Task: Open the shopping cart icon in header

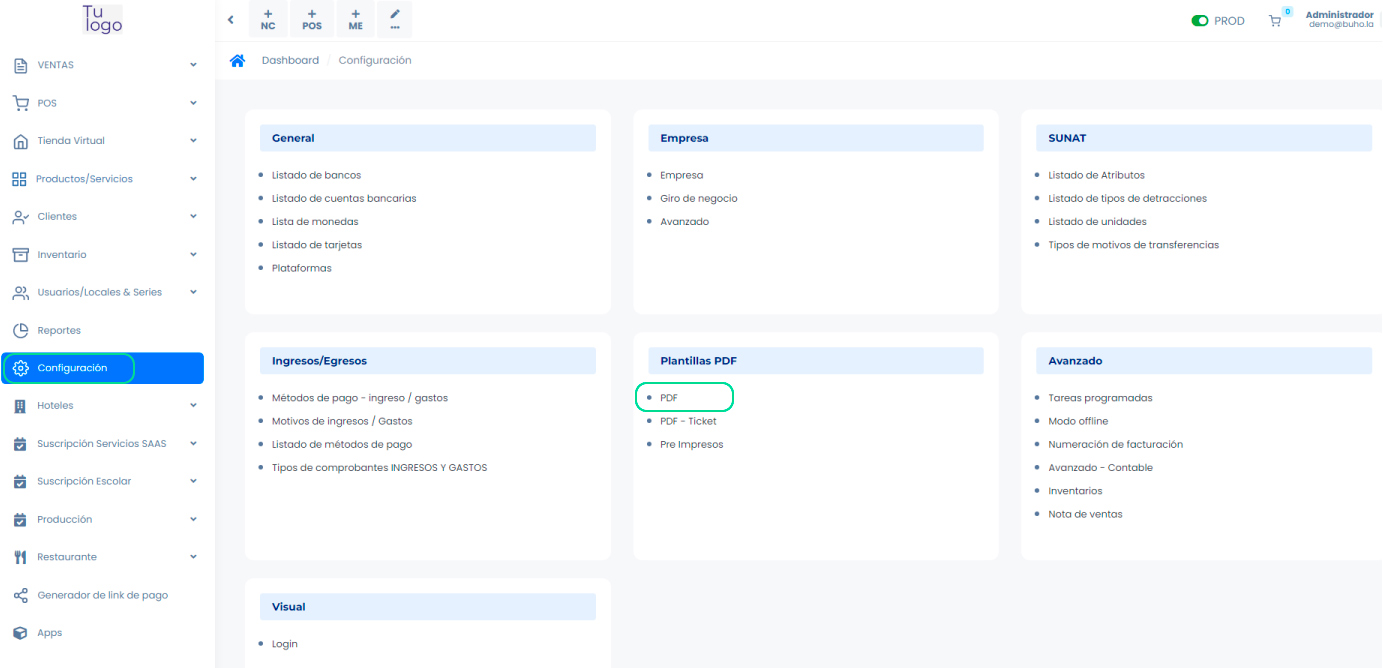Action: tap(1275, 21)
